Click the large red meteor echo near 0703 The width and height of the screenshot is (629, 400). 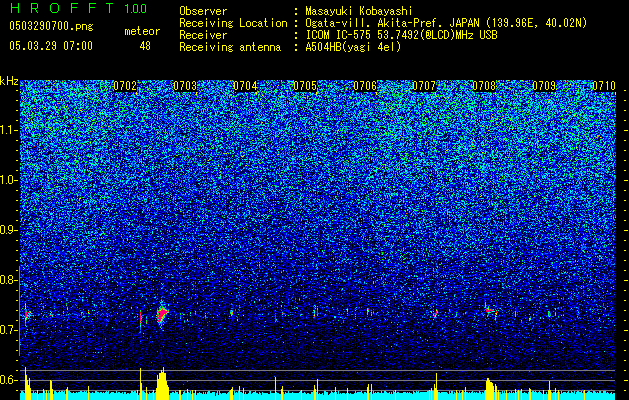tap(162, 314)
